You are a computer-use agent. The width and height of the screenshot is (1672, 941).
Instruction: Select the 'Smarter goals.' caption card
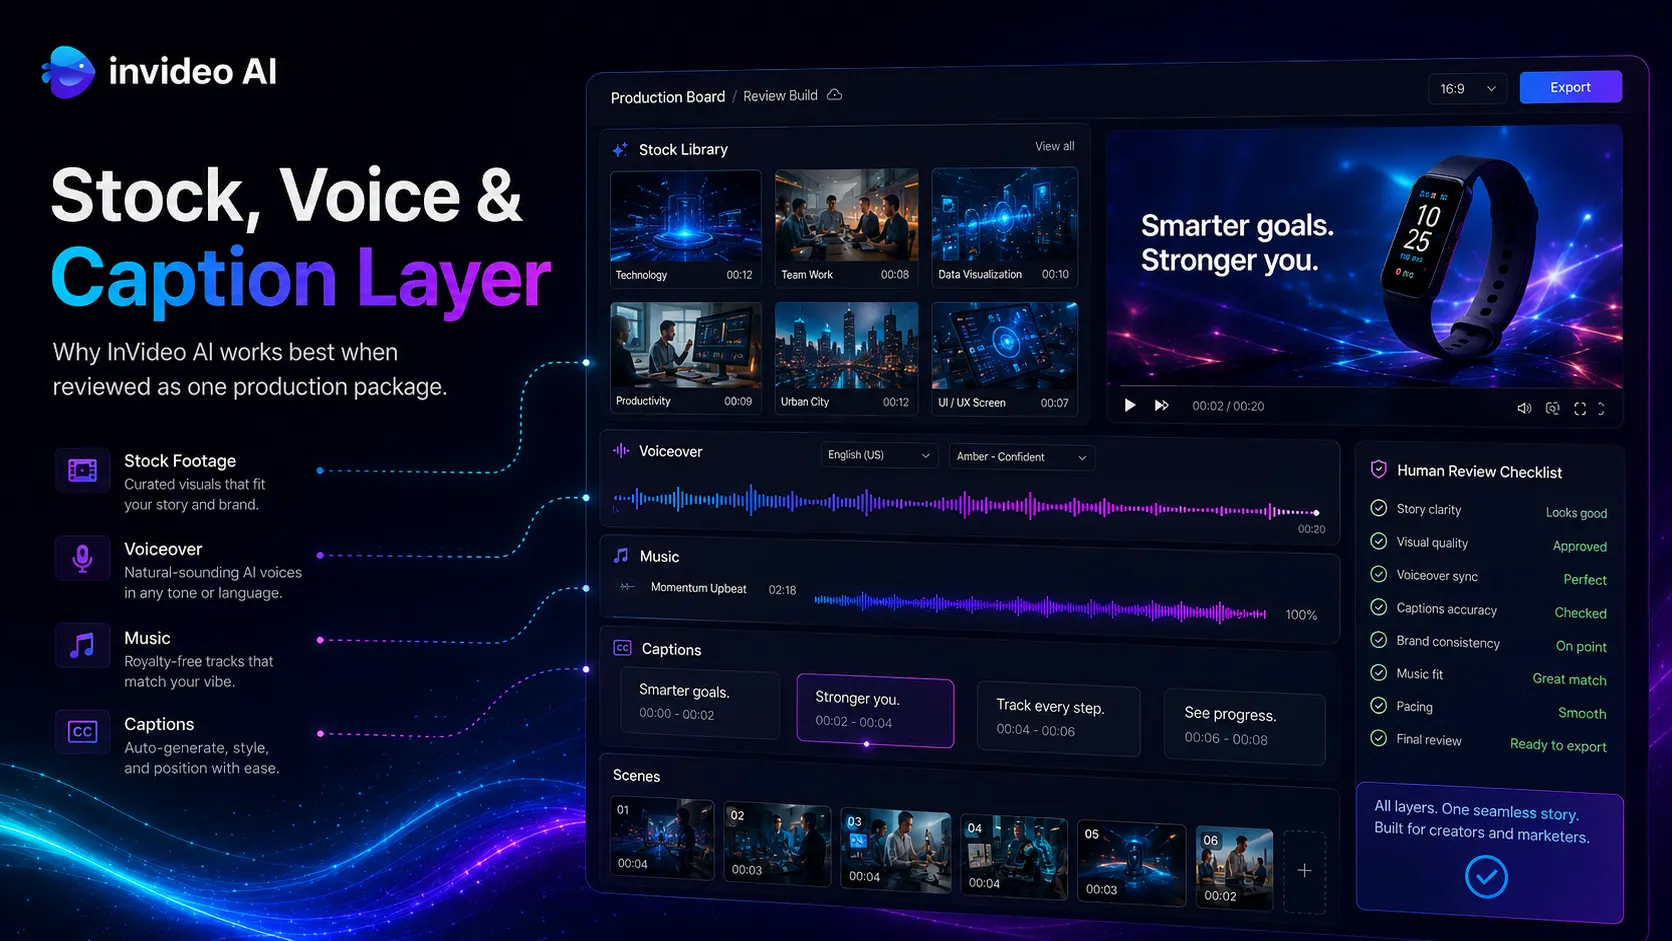[700, 703]
